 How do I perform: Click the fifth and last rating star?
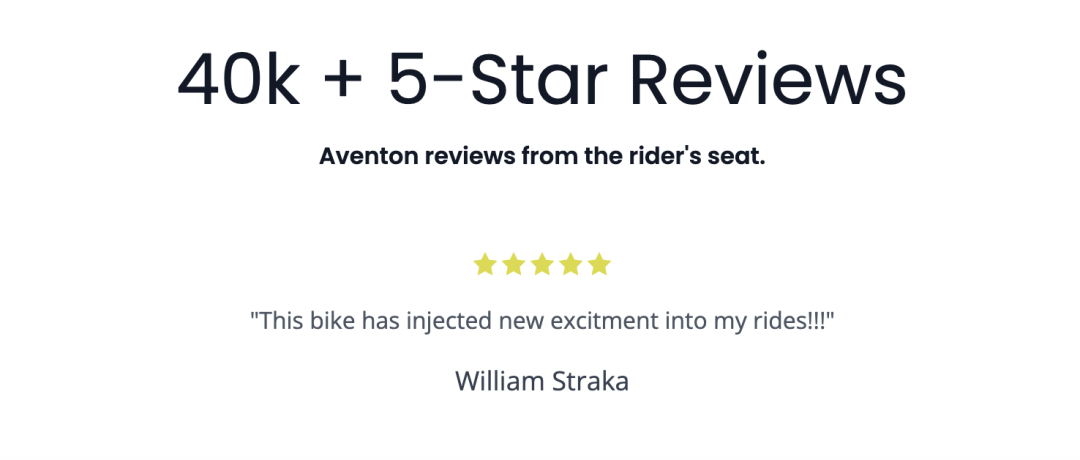(x=599, y=264)
